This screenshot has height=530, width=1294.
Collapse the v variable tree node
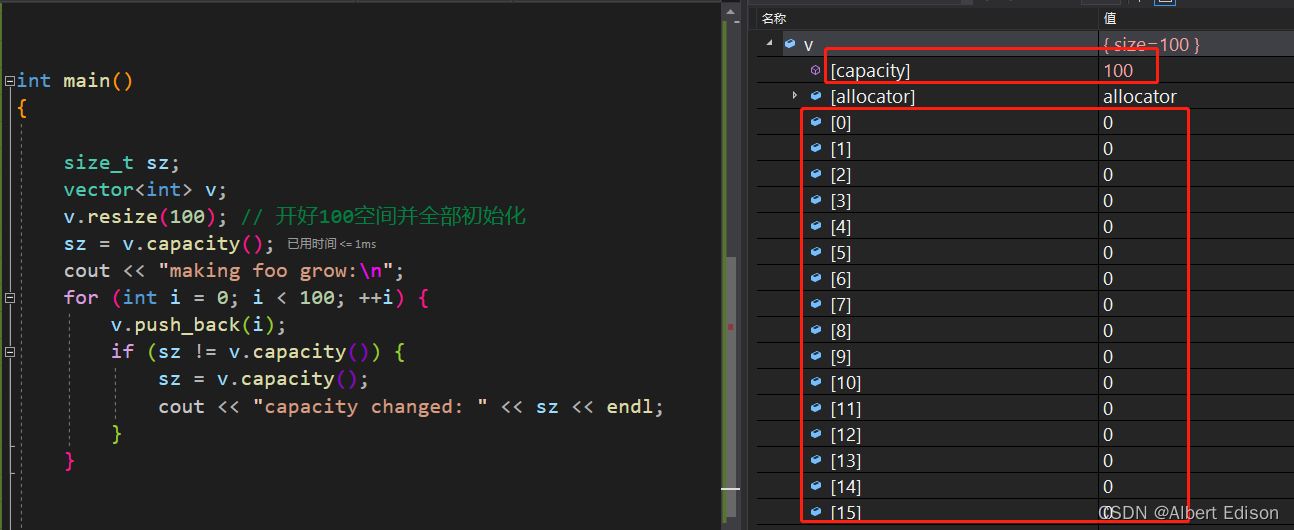tap(769, 44)
